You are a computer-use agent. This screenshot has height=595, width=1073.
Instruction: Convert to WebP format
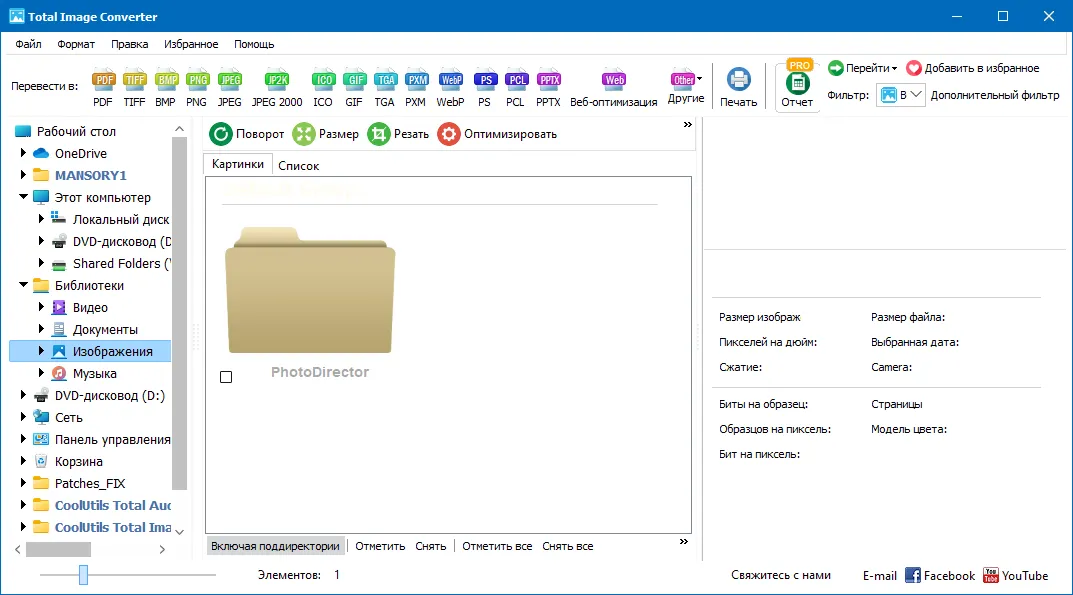click(x=450, y=88)
